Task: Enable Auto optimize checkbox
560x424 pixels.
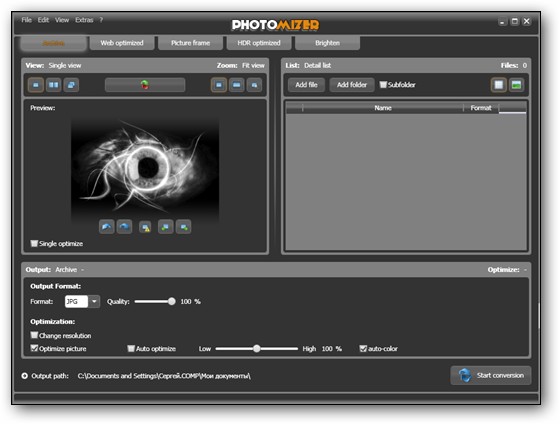Action: [x=131, y=348]
